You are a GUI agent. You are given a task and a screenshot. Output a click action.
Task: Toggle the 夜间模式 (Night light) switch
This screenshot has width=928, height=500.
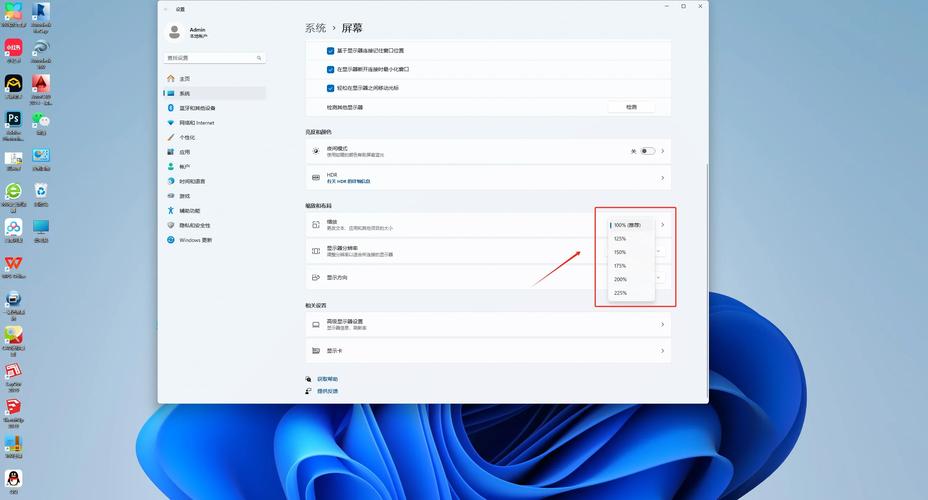pos(647,151)
